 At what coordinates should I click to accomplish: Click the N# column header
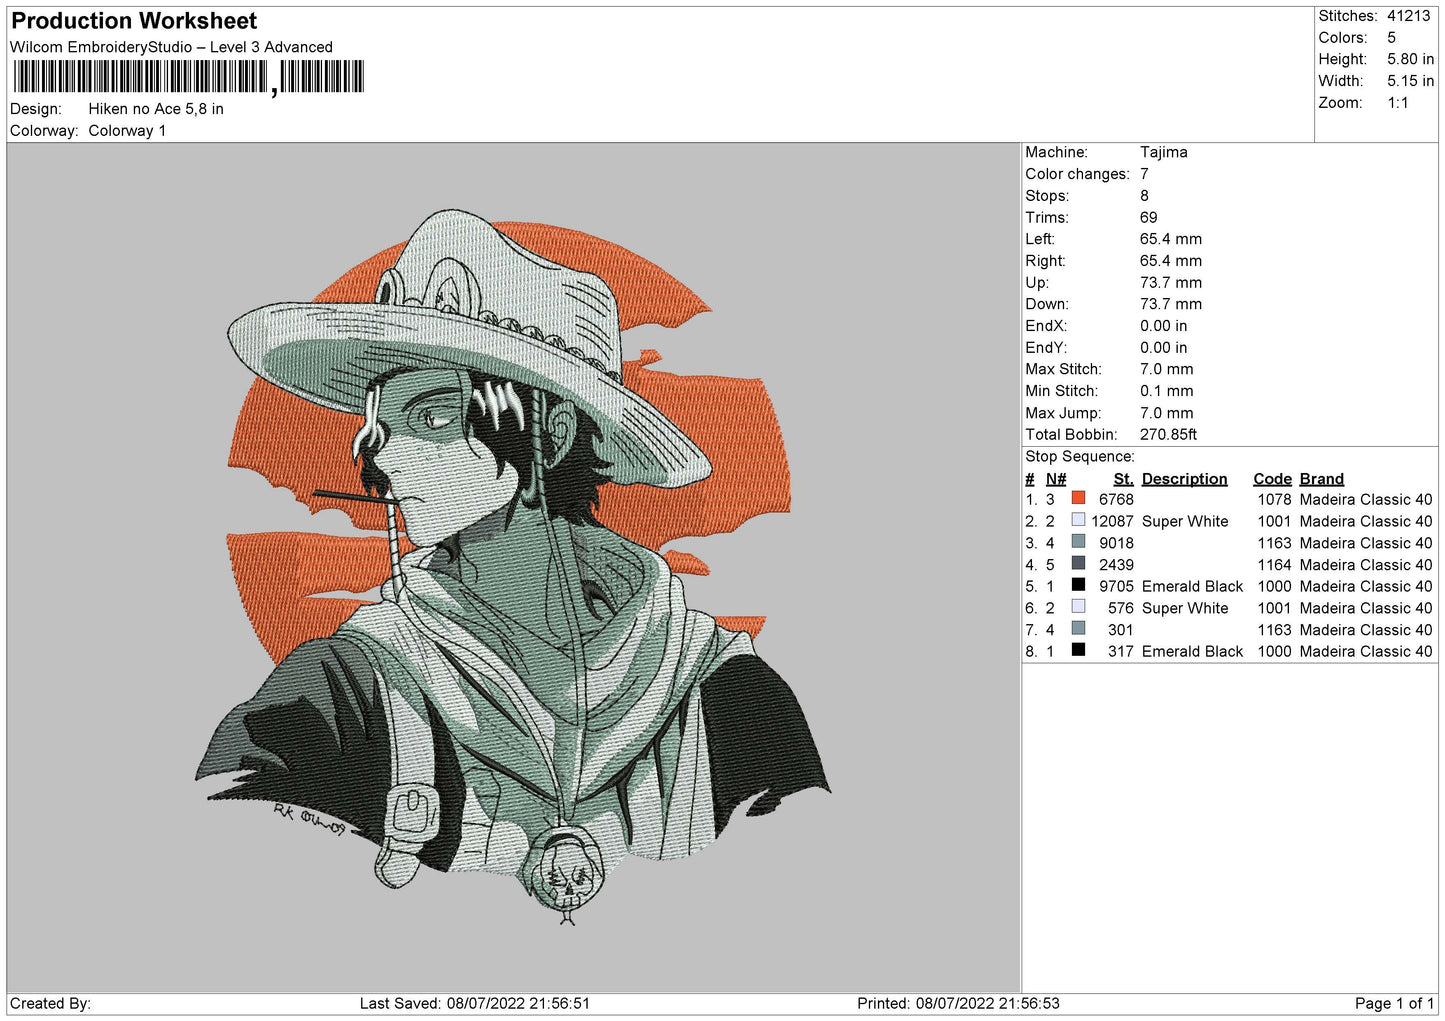(x=1056, y=479)
